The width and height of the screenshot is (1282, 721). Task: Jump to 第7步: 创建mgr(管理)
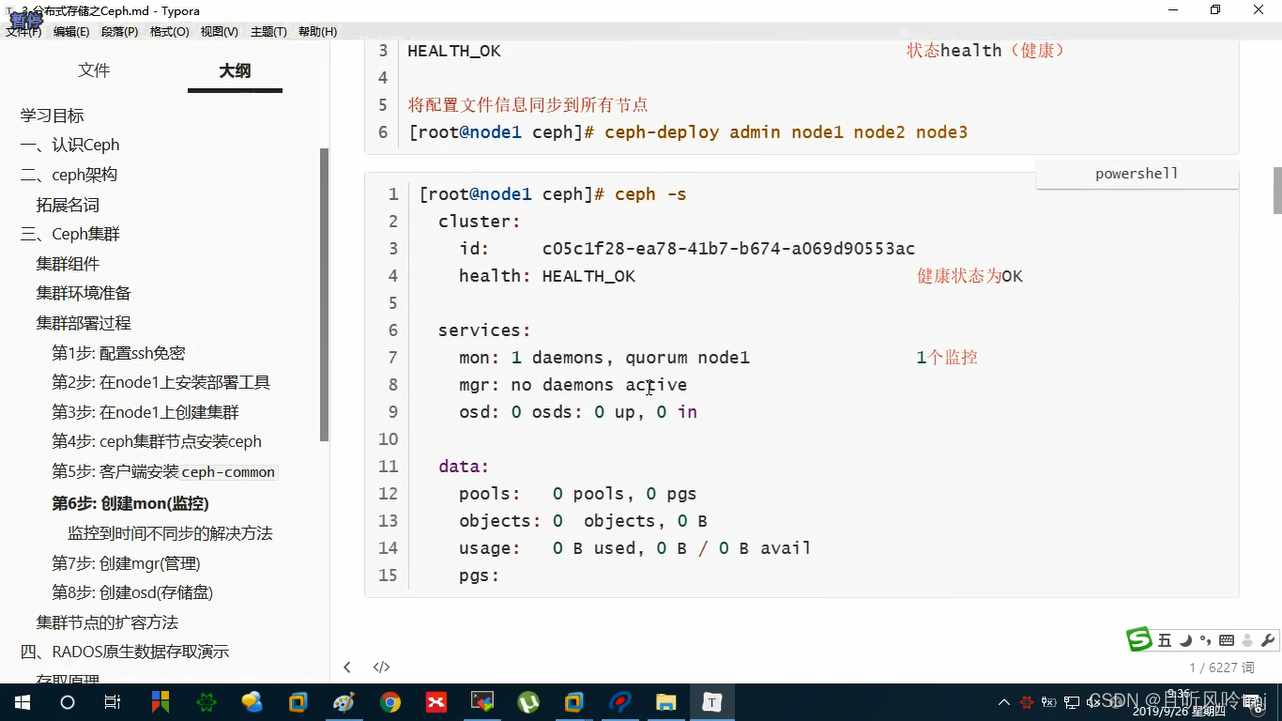126,563
